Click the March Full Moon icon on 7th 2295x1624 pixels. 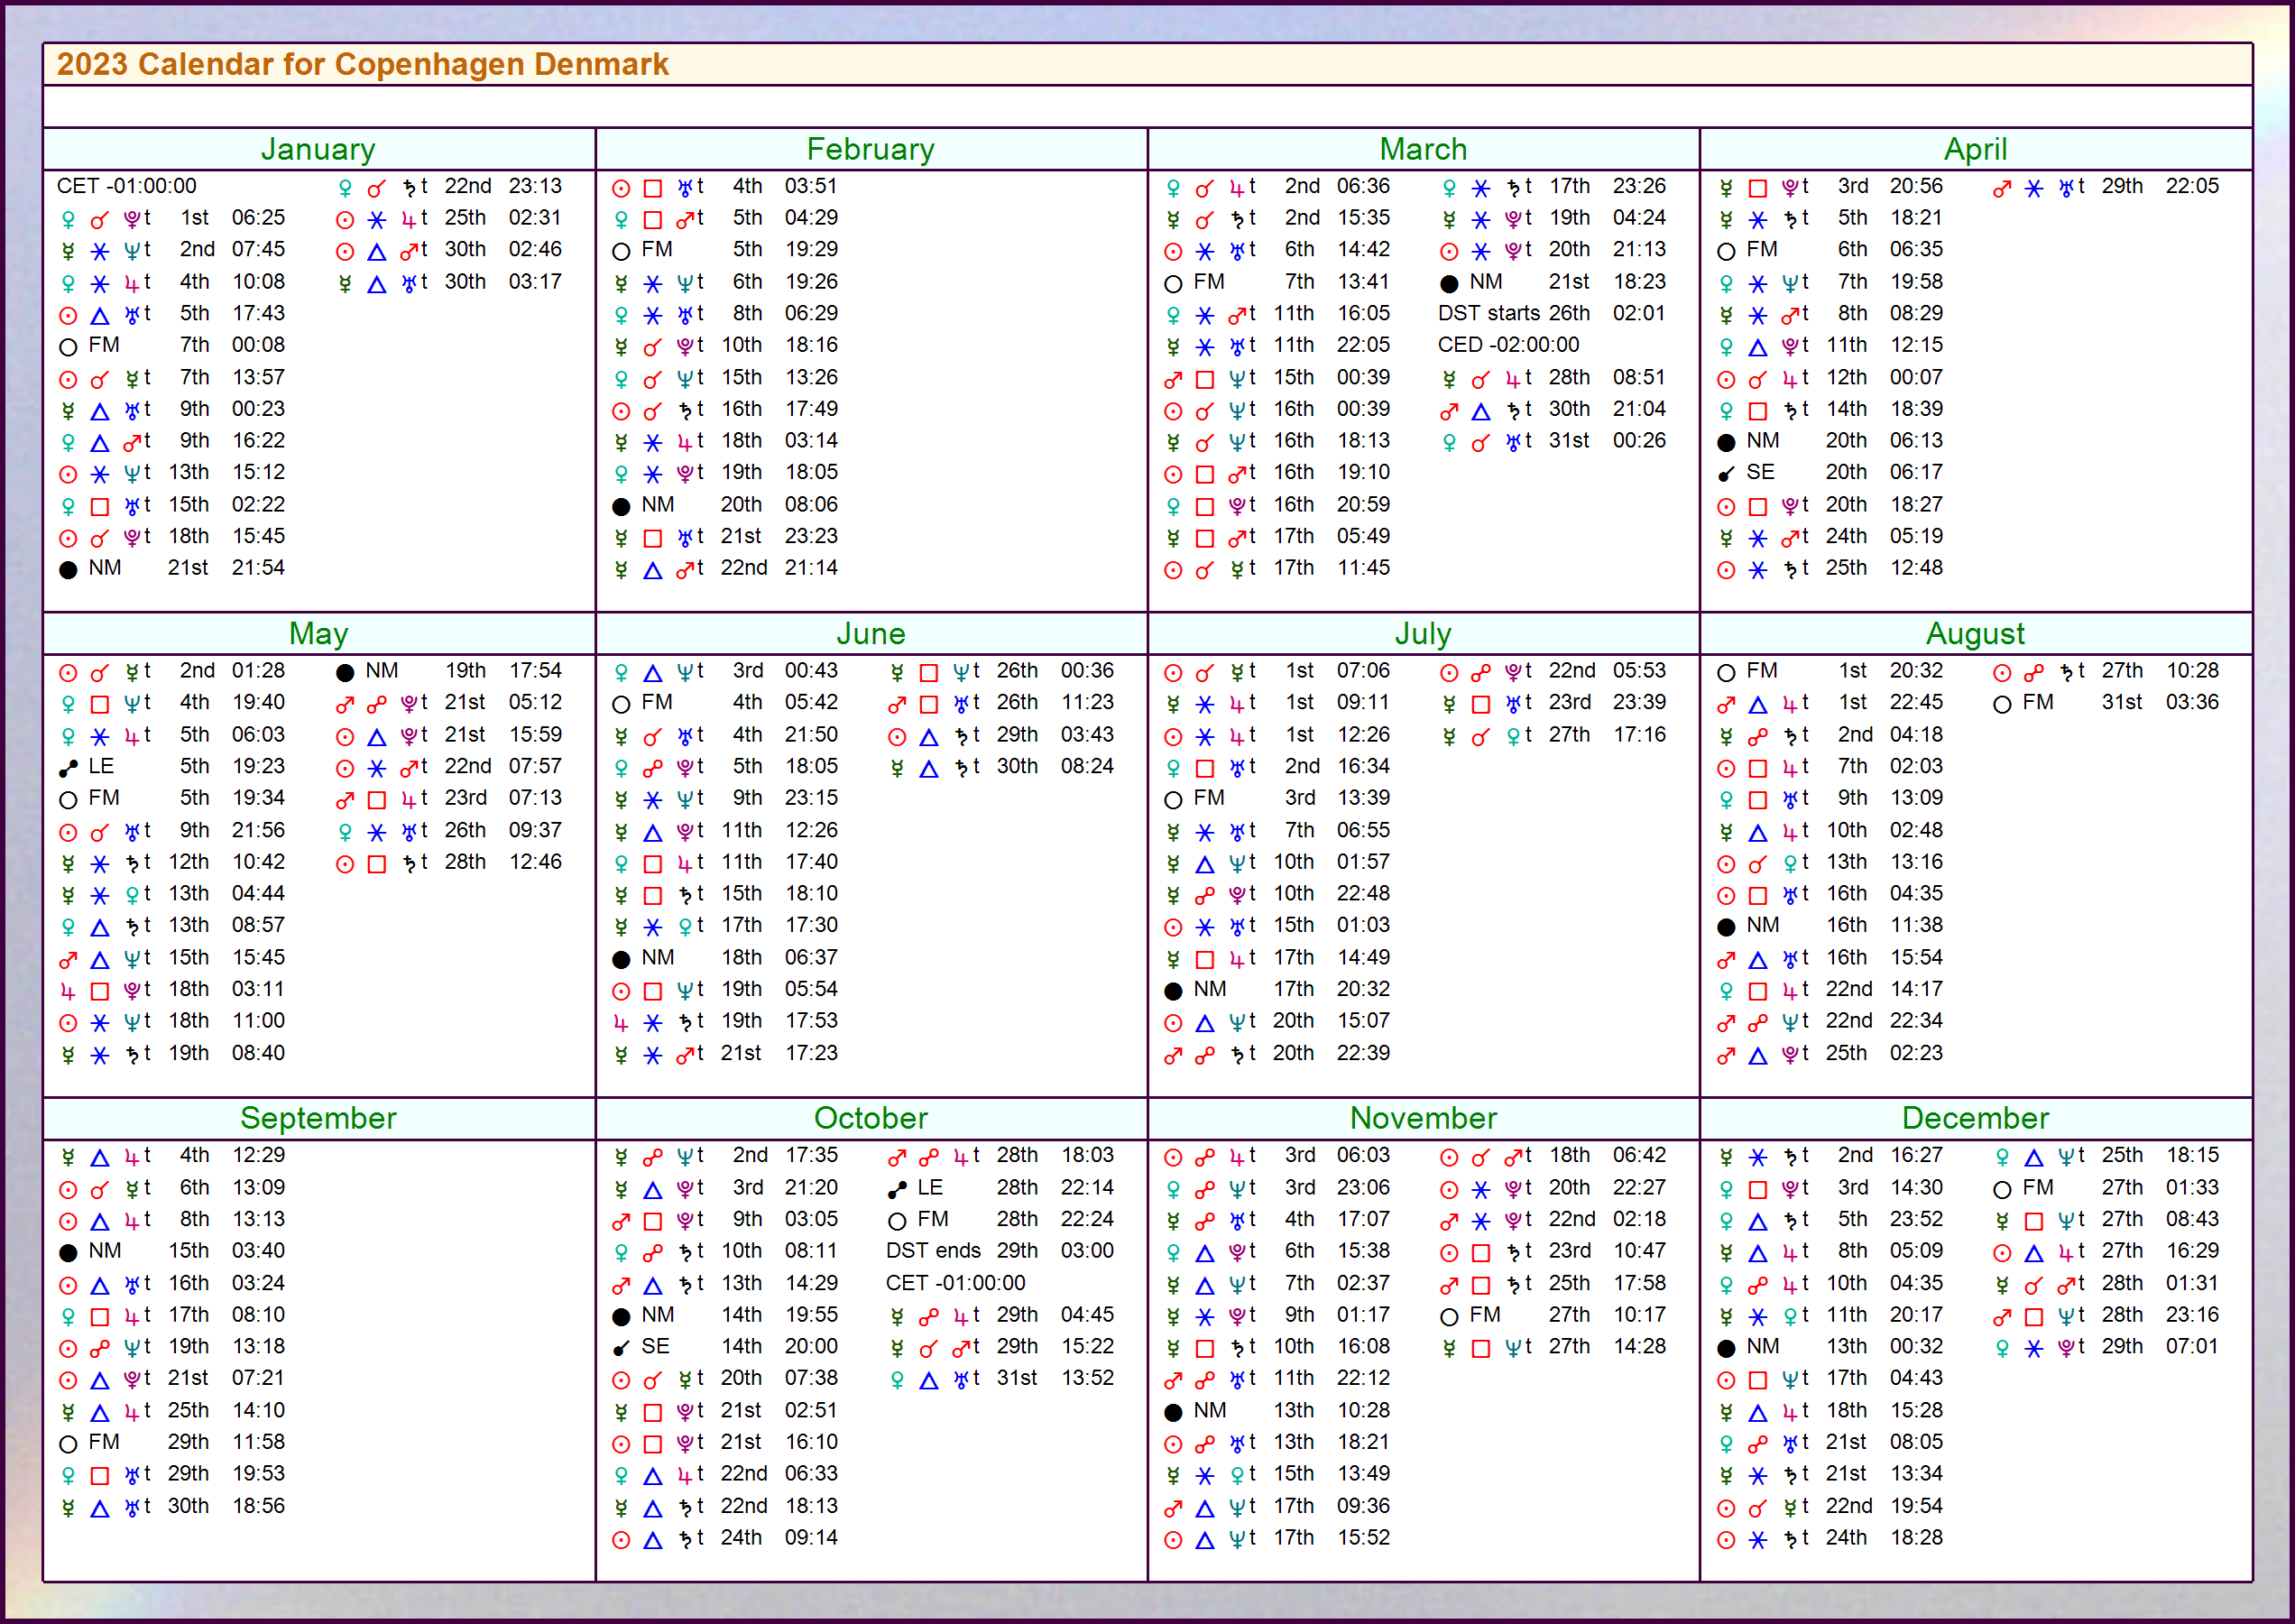coord(1173,283)
